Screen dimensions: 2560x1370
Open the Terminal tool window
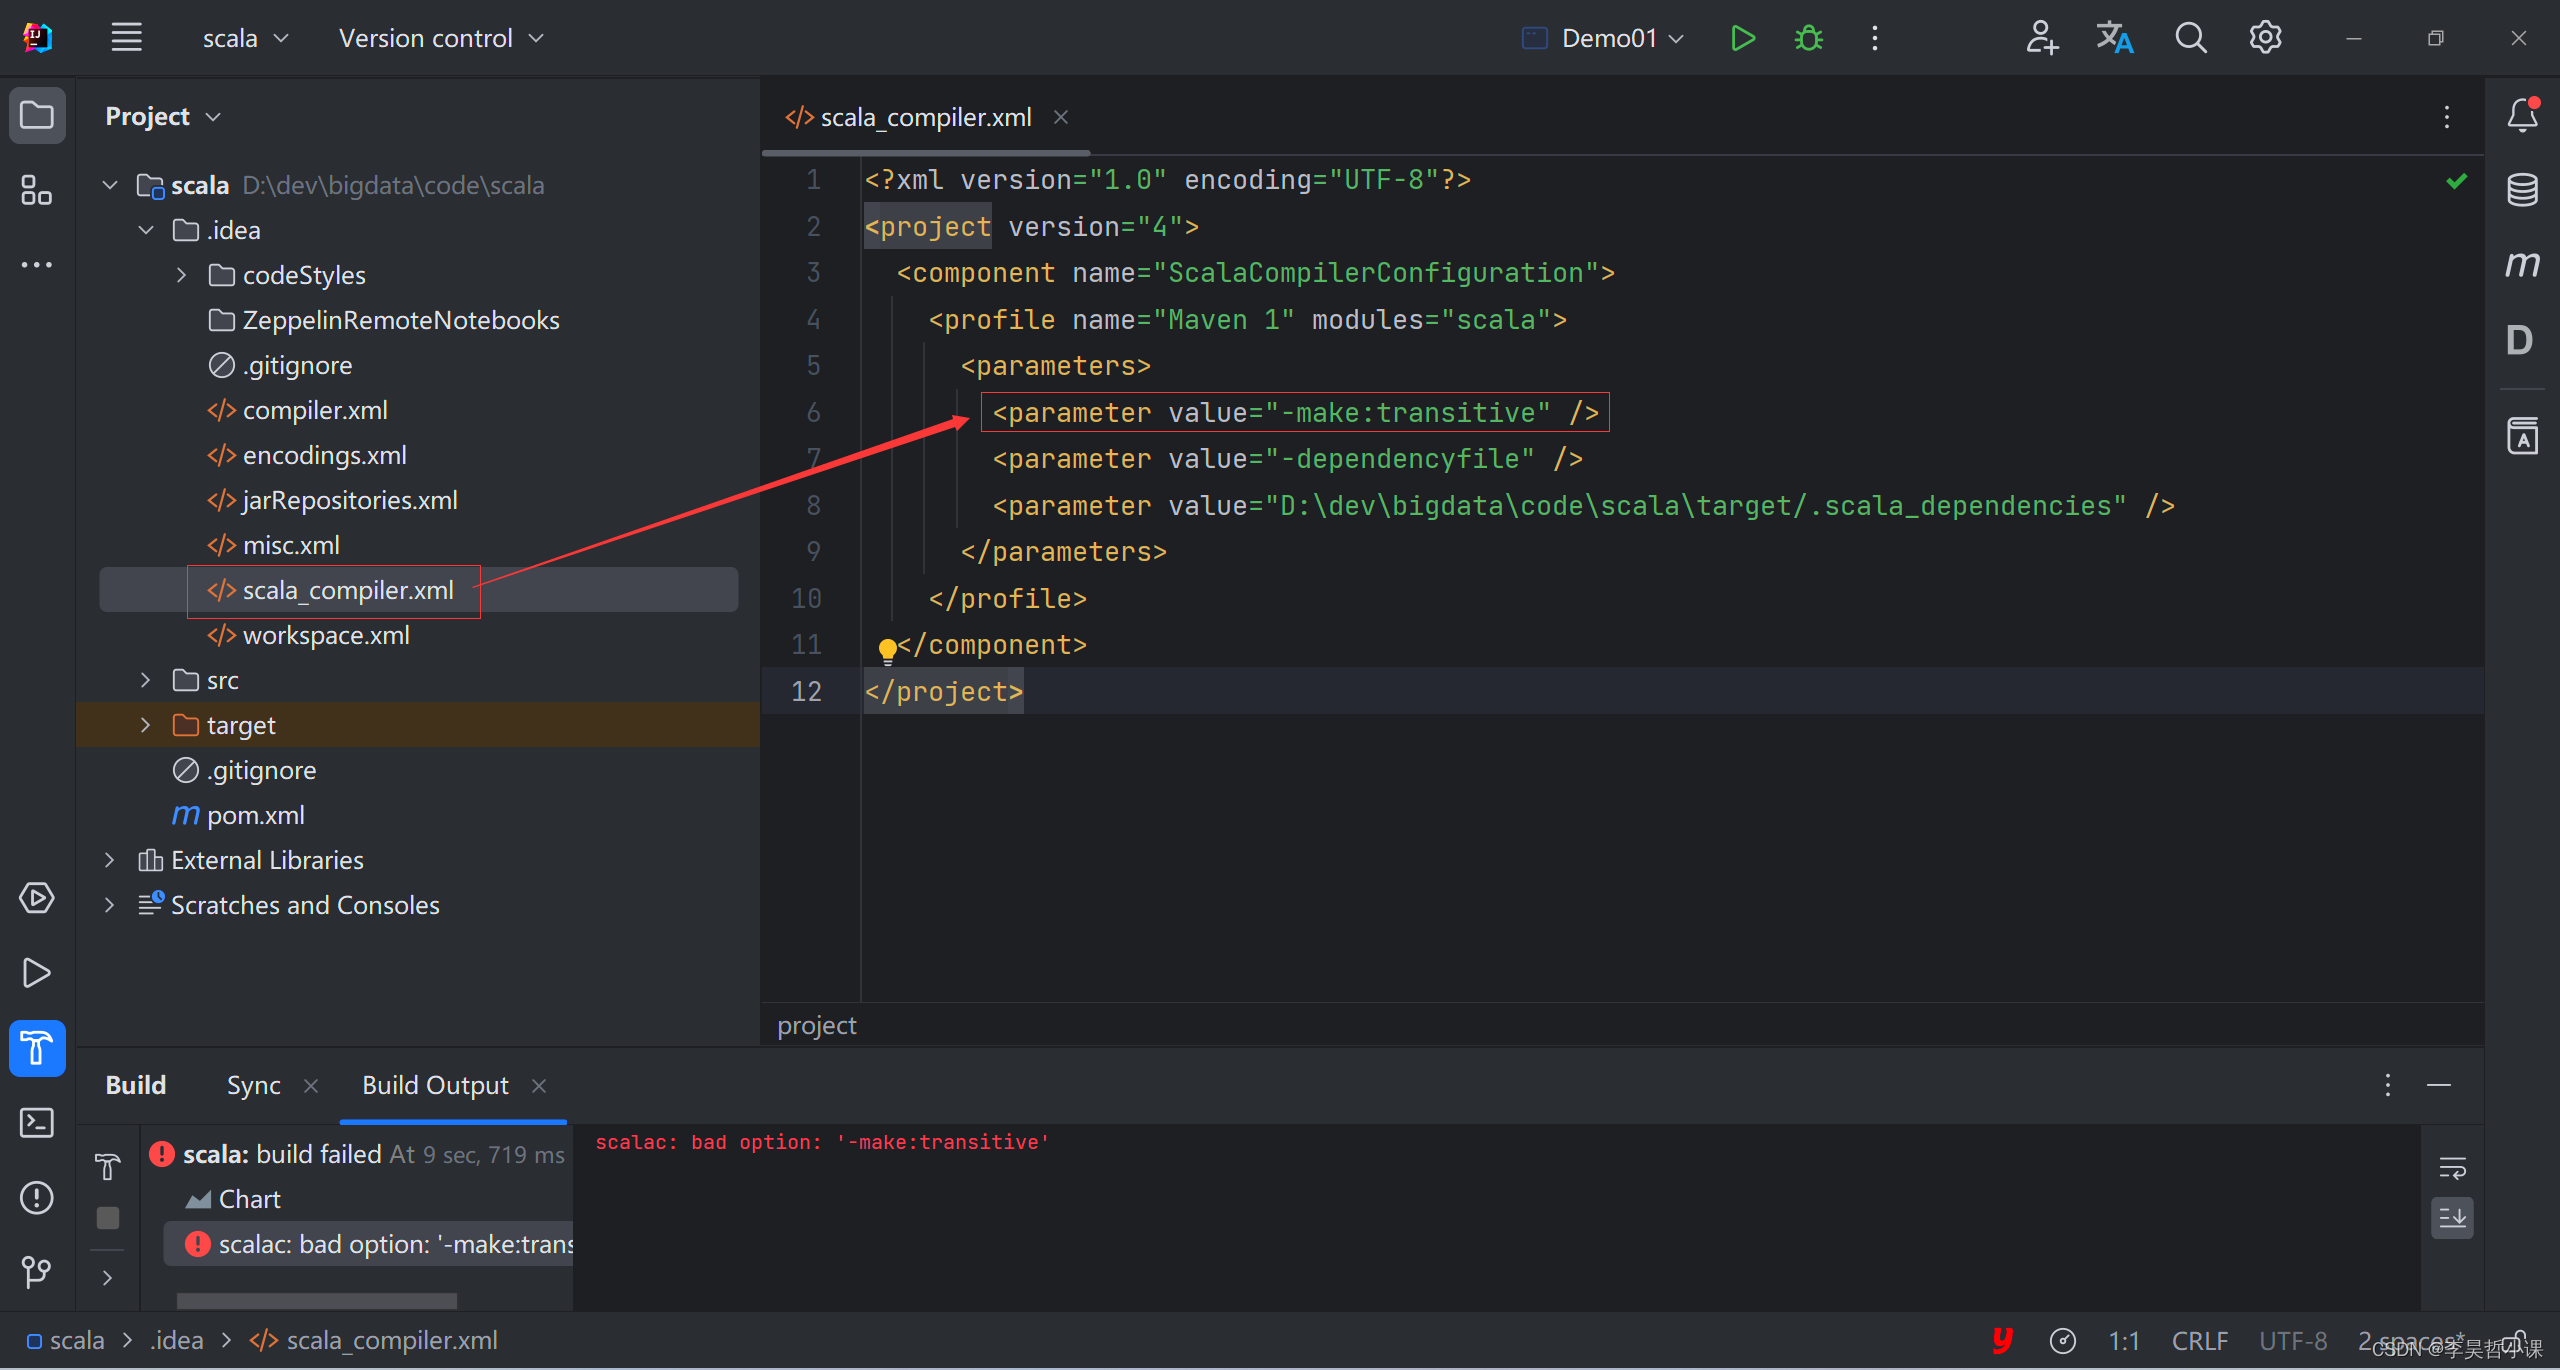[37, 1123]
